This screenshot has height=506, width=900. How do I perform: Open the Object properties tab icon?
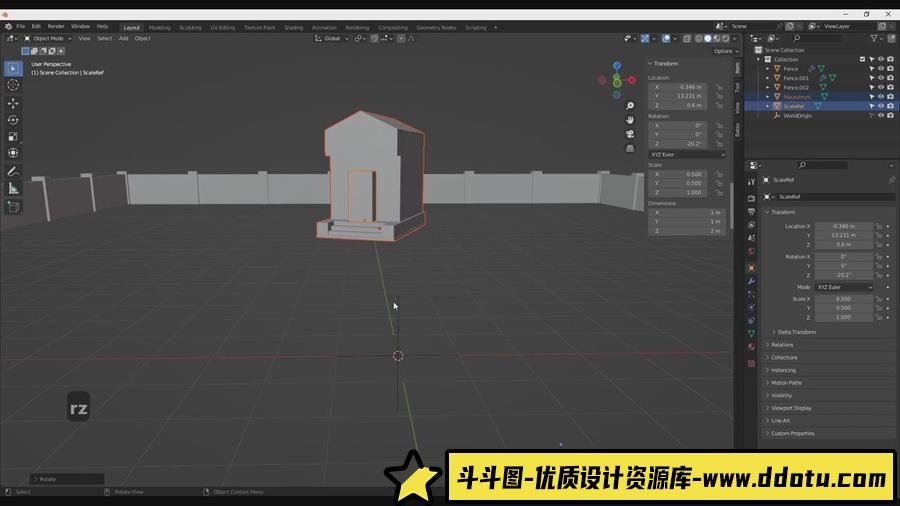coord(751,268)
